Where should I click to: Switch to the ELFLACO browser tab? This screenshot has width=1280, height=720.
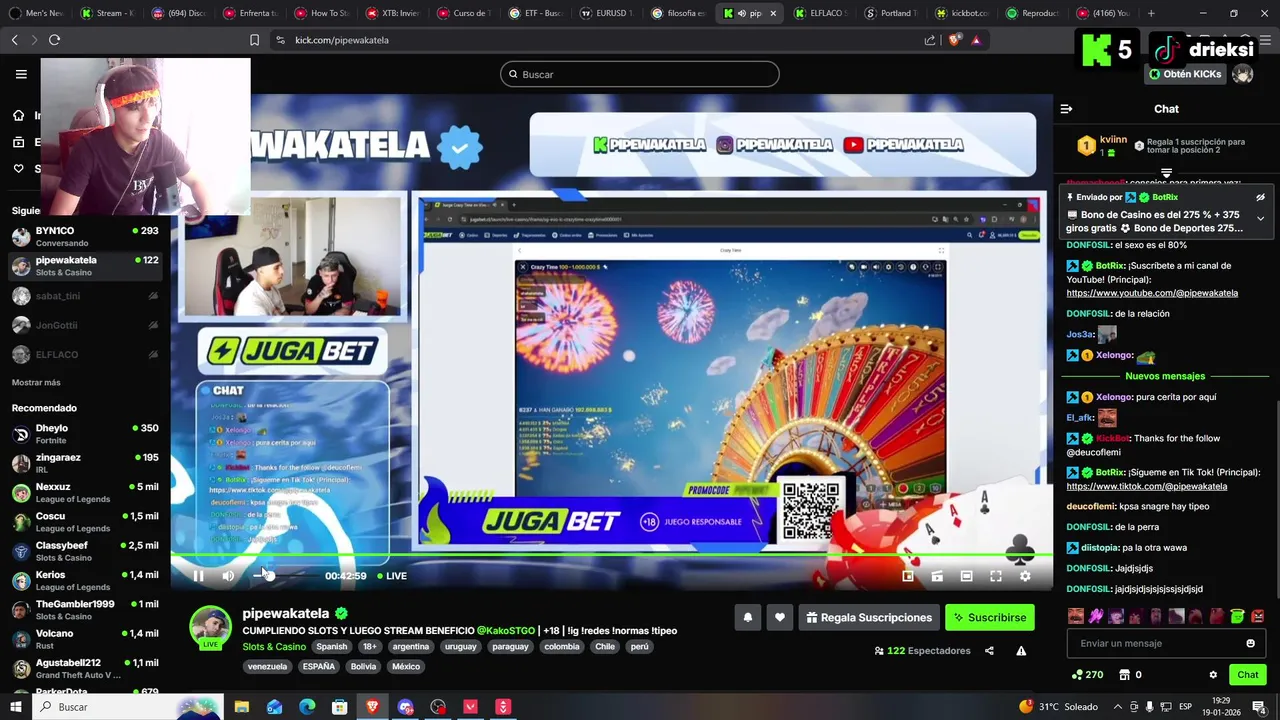point(821,13)
